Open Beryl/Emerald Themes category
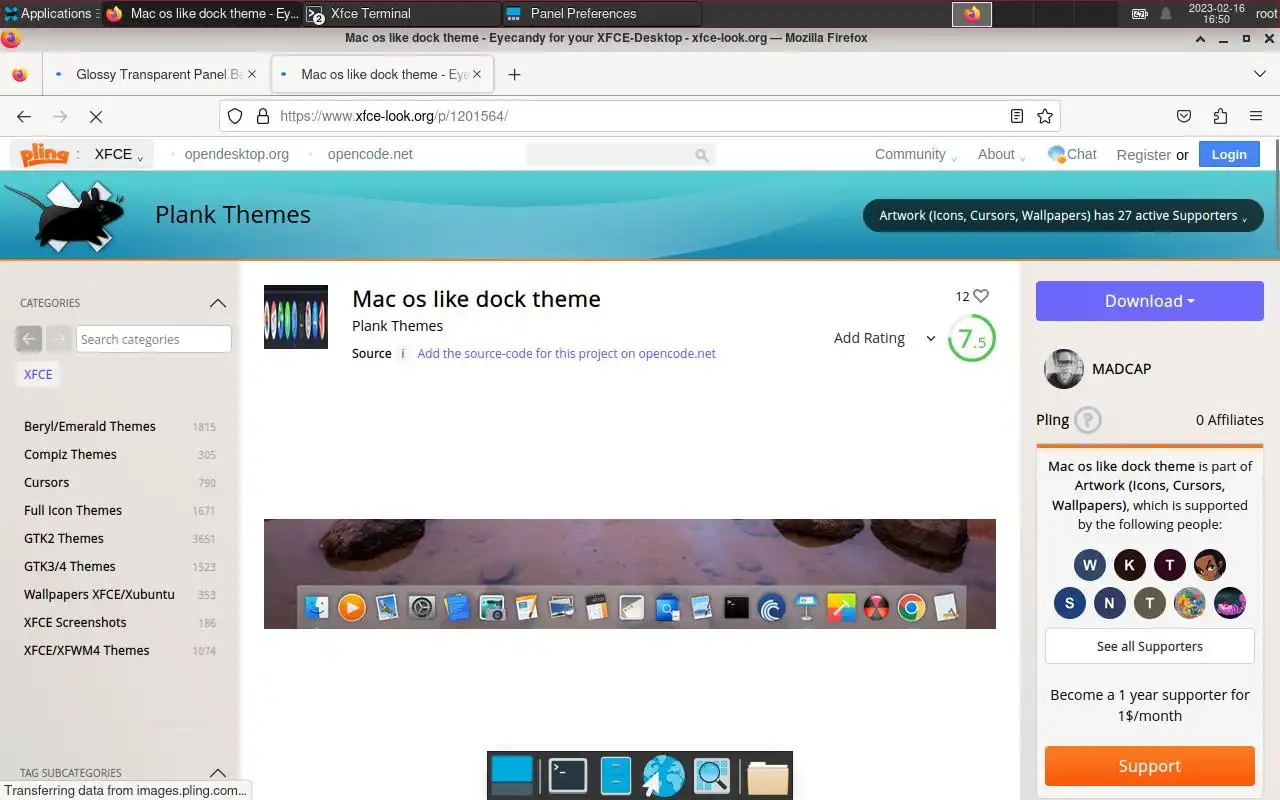 pos(90,426)
